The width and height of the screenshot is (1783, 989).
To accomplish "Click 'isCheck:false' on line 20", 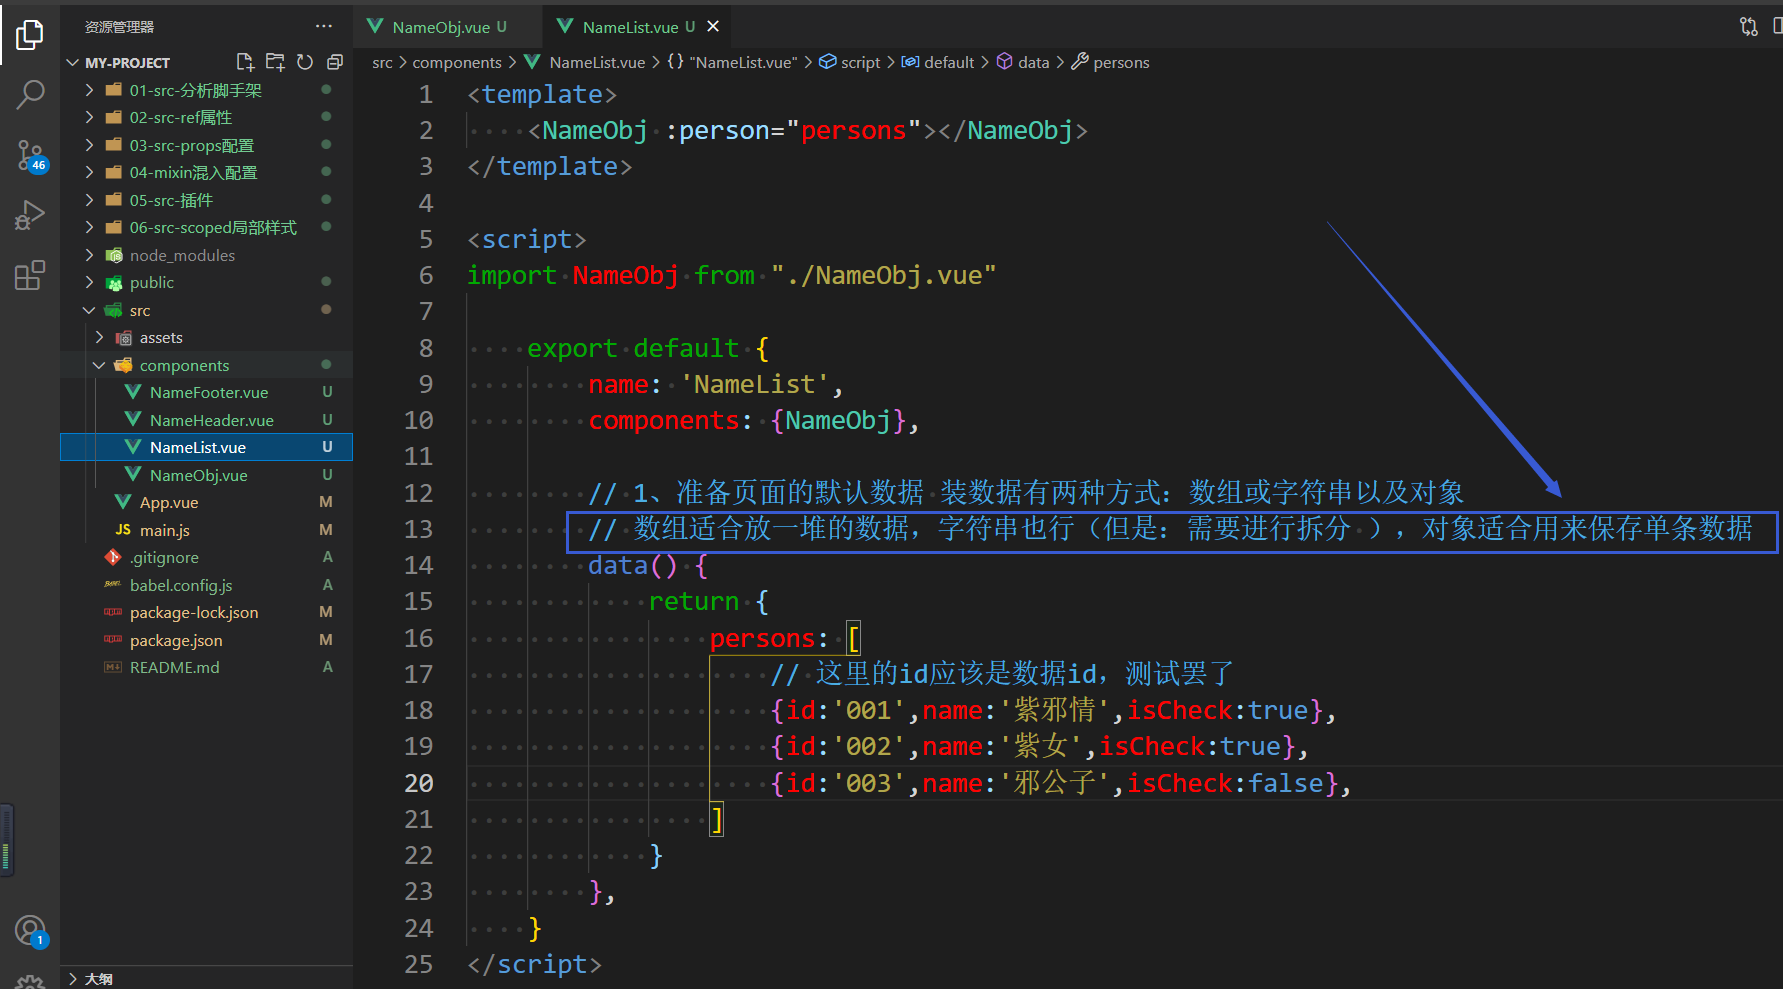I will tap(1226, 783).
